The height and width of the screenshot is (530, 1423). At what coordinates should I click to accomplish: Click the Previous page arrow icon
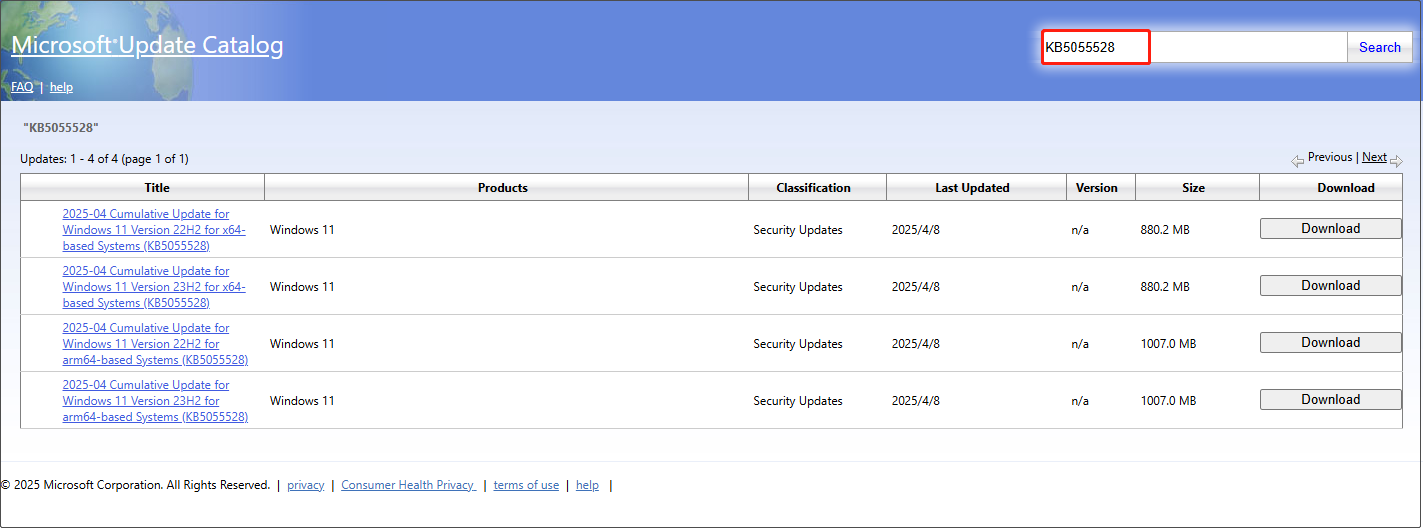pos(1297,160)
